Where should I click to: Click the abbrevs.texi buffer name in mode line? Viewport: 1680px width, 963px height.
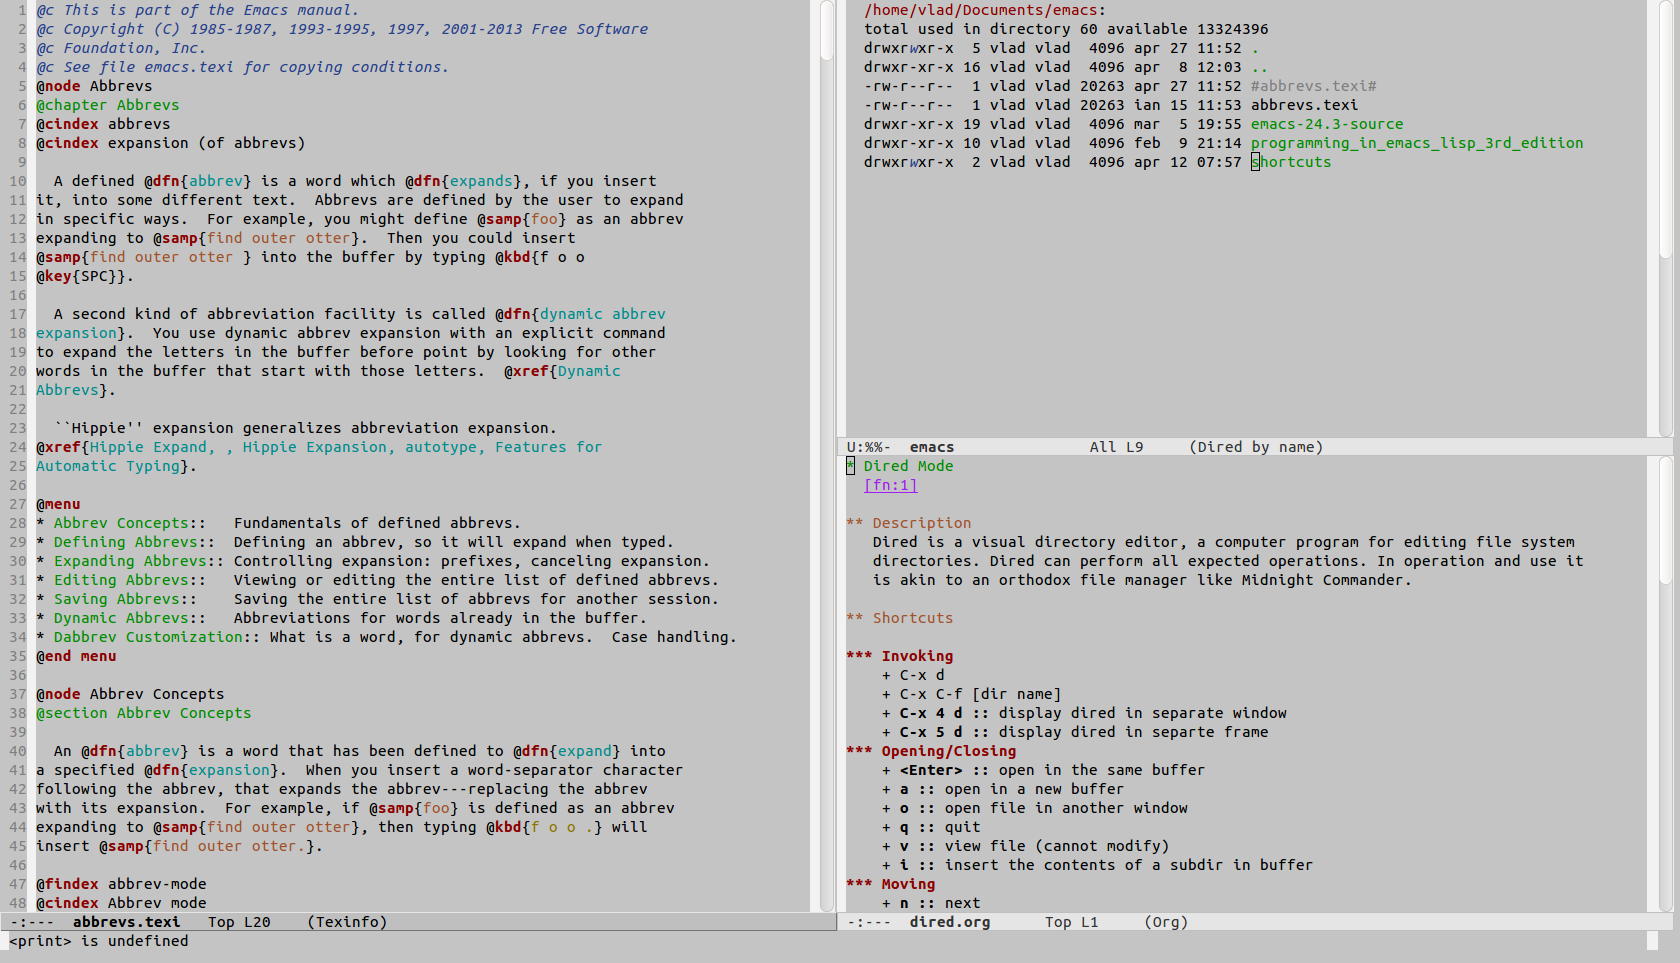point(127,922)
